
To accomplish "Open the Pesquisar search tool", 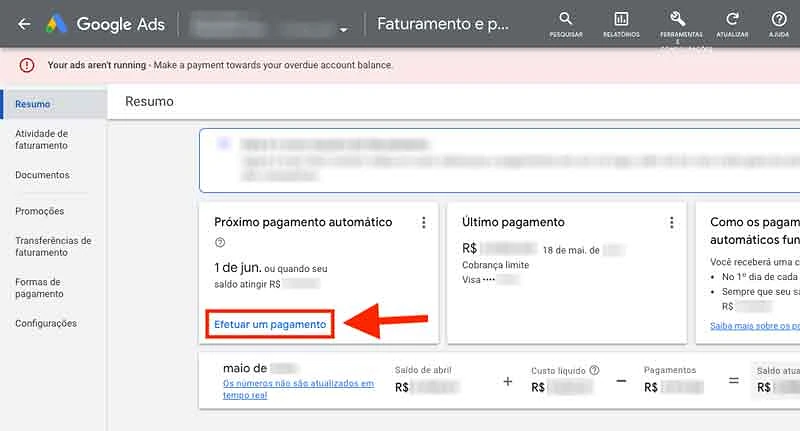I will [565, 24].
